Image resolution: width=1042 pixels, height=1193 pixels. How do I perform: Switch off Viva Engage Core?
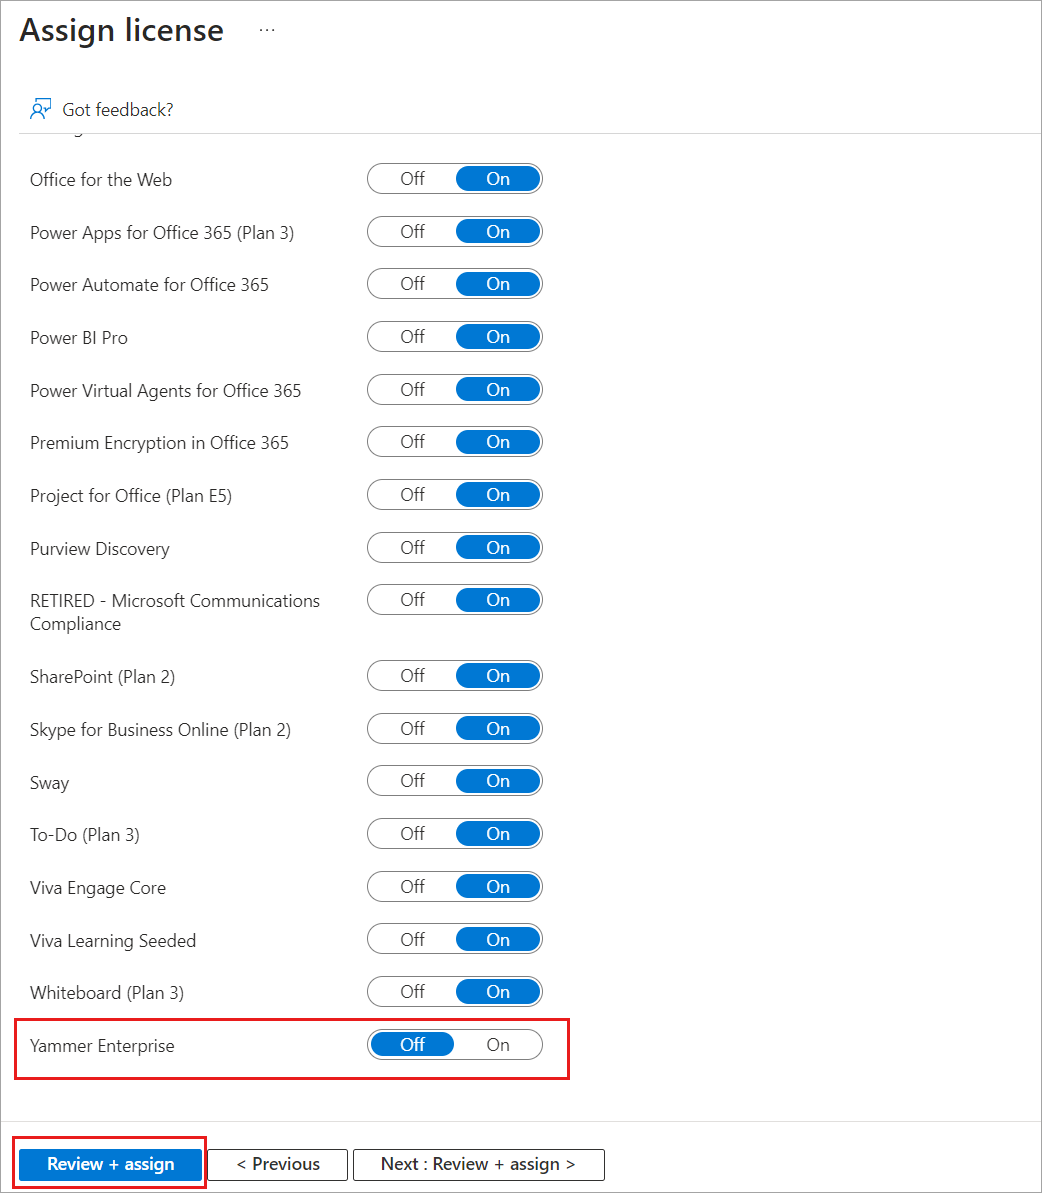412,886
